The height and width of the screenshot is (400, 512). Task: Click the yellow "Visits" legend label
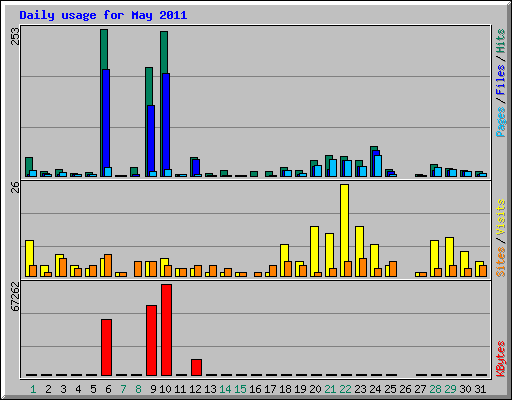pos(500,217)
